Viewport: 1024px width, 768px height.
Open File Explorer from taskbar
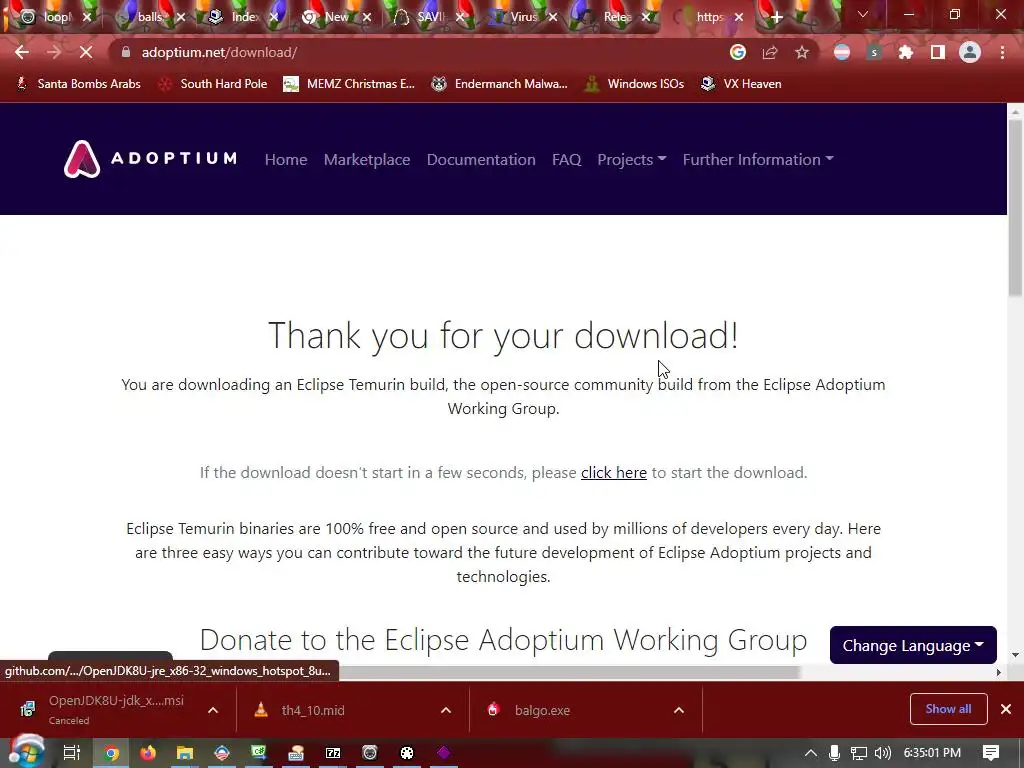click(x=185, y=752)
